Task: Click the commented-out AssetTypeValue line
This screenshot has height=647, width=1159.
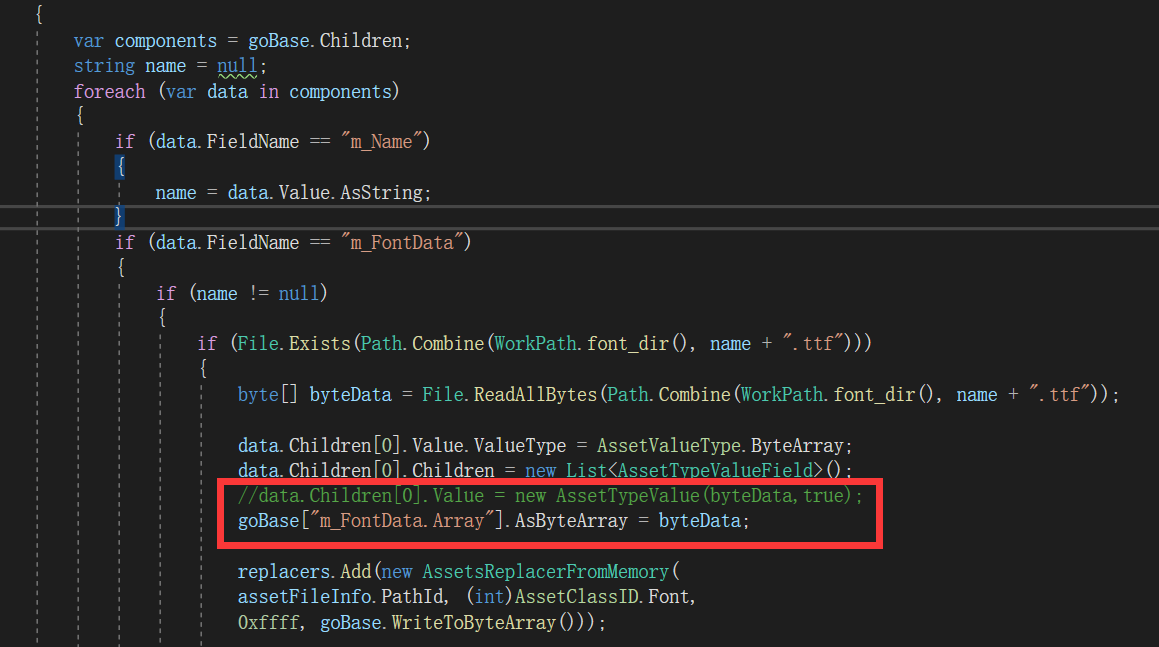Action: pos(540,495)
